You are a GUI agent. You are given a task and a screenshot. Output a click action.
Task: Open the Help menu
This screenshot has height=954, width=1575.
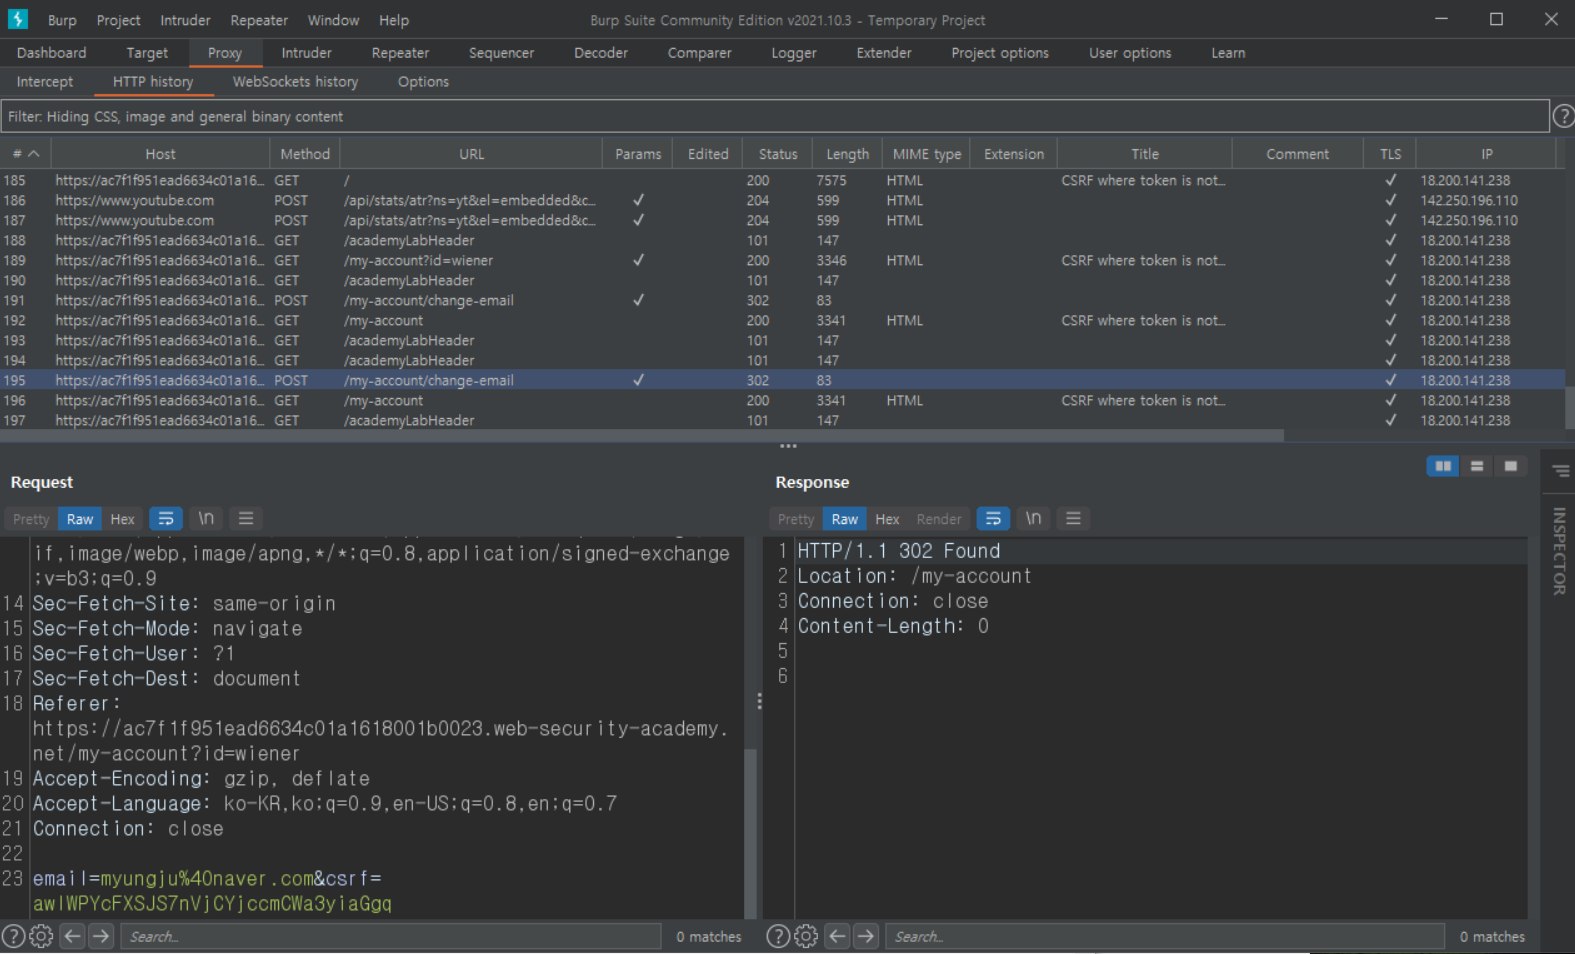394,20
